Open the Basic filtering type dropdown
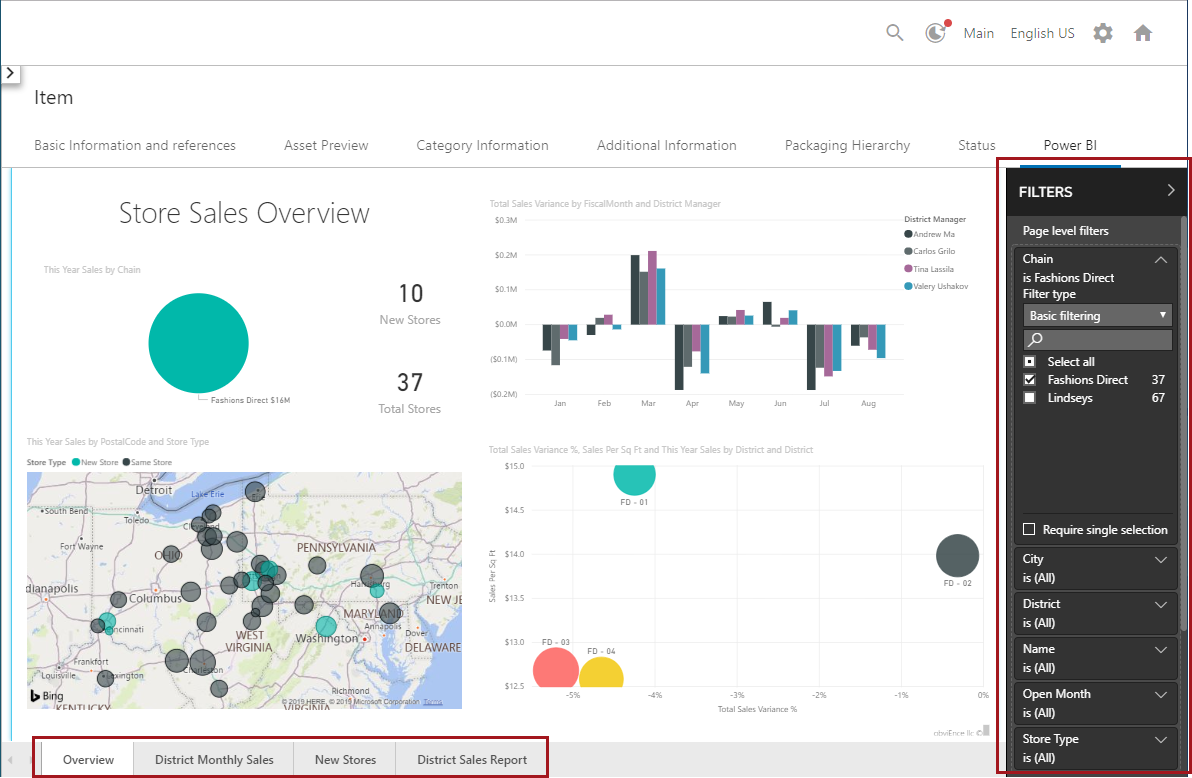This screenshot has width=1192, height=778. coord(1097,316)
